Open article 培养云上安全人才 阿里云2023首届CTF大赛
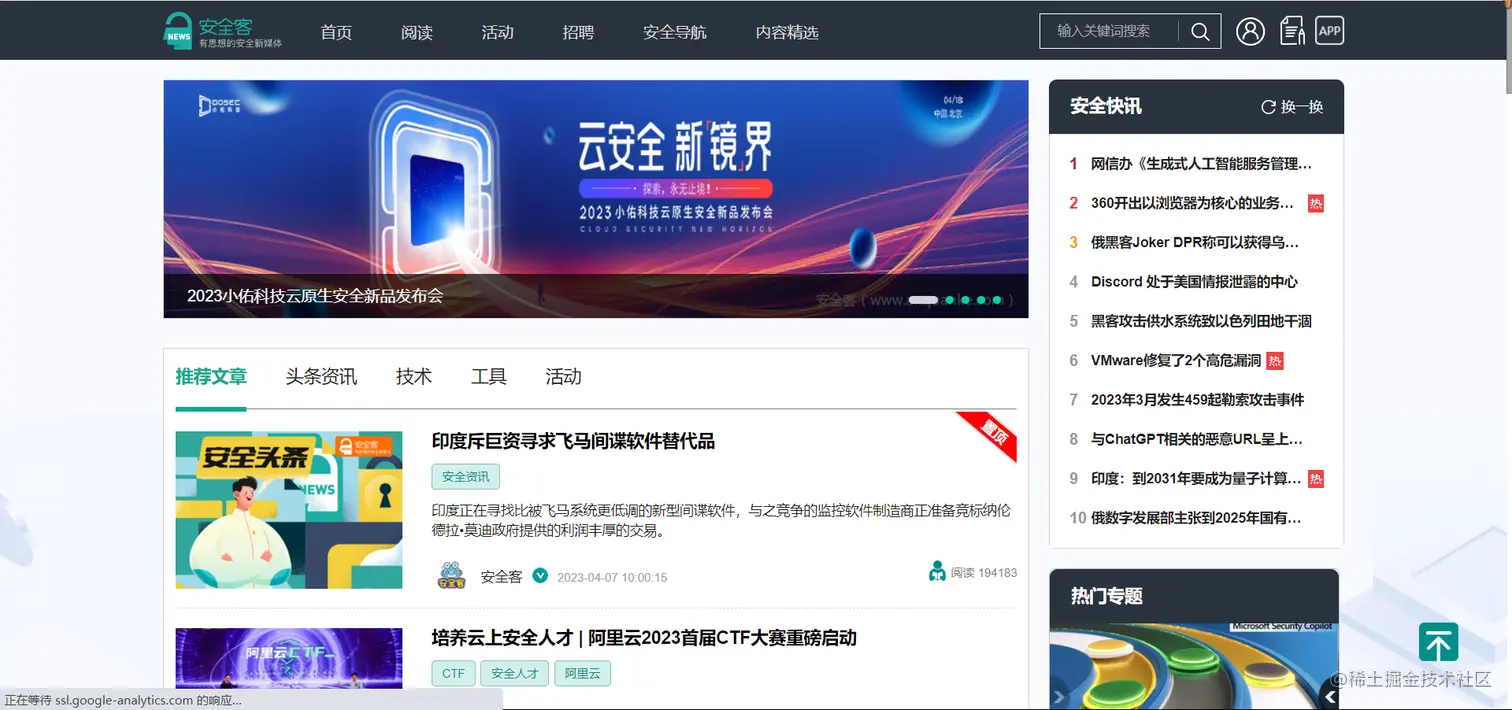Image resolution: width=1512 pixels, height=710 pixels. click(x=644, y=638)
